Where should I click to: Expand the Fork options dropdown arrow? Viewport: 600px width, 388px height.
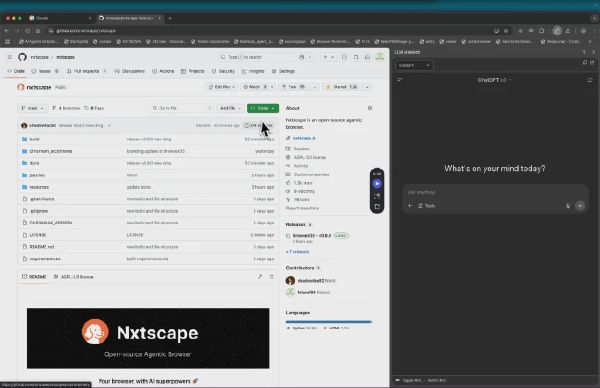point(314,87)
